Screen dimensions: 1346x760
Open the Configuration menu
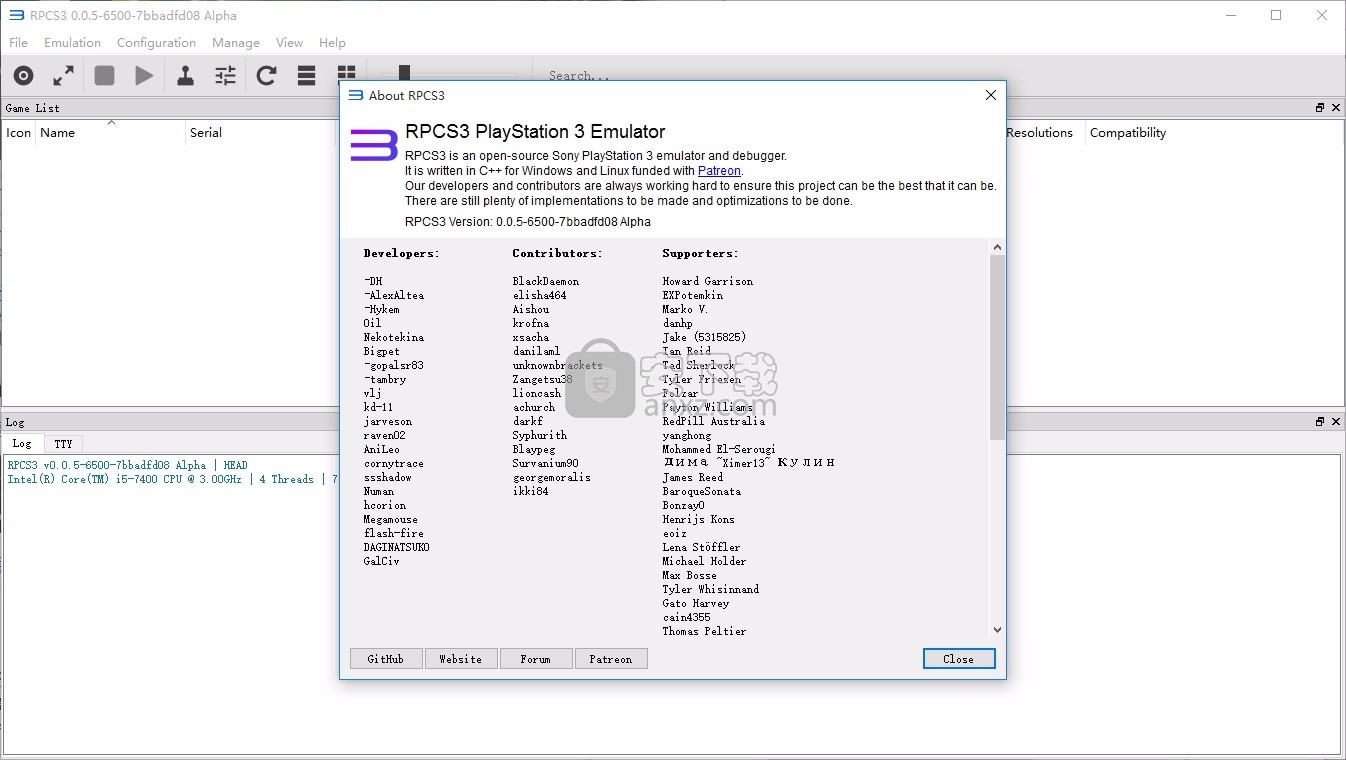coord(156,42)
